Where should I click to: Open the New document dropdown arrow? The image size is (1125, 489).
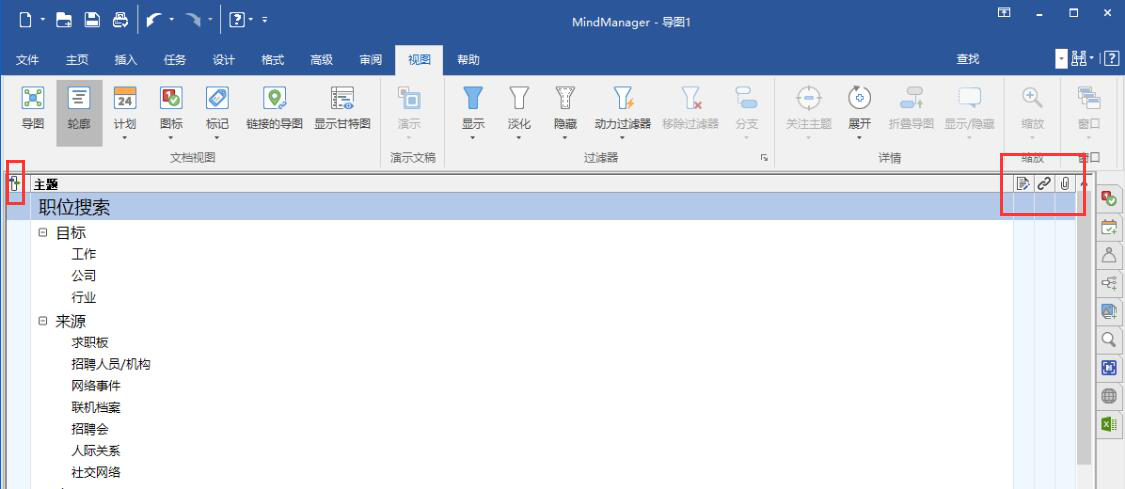(x=43, y=20)
